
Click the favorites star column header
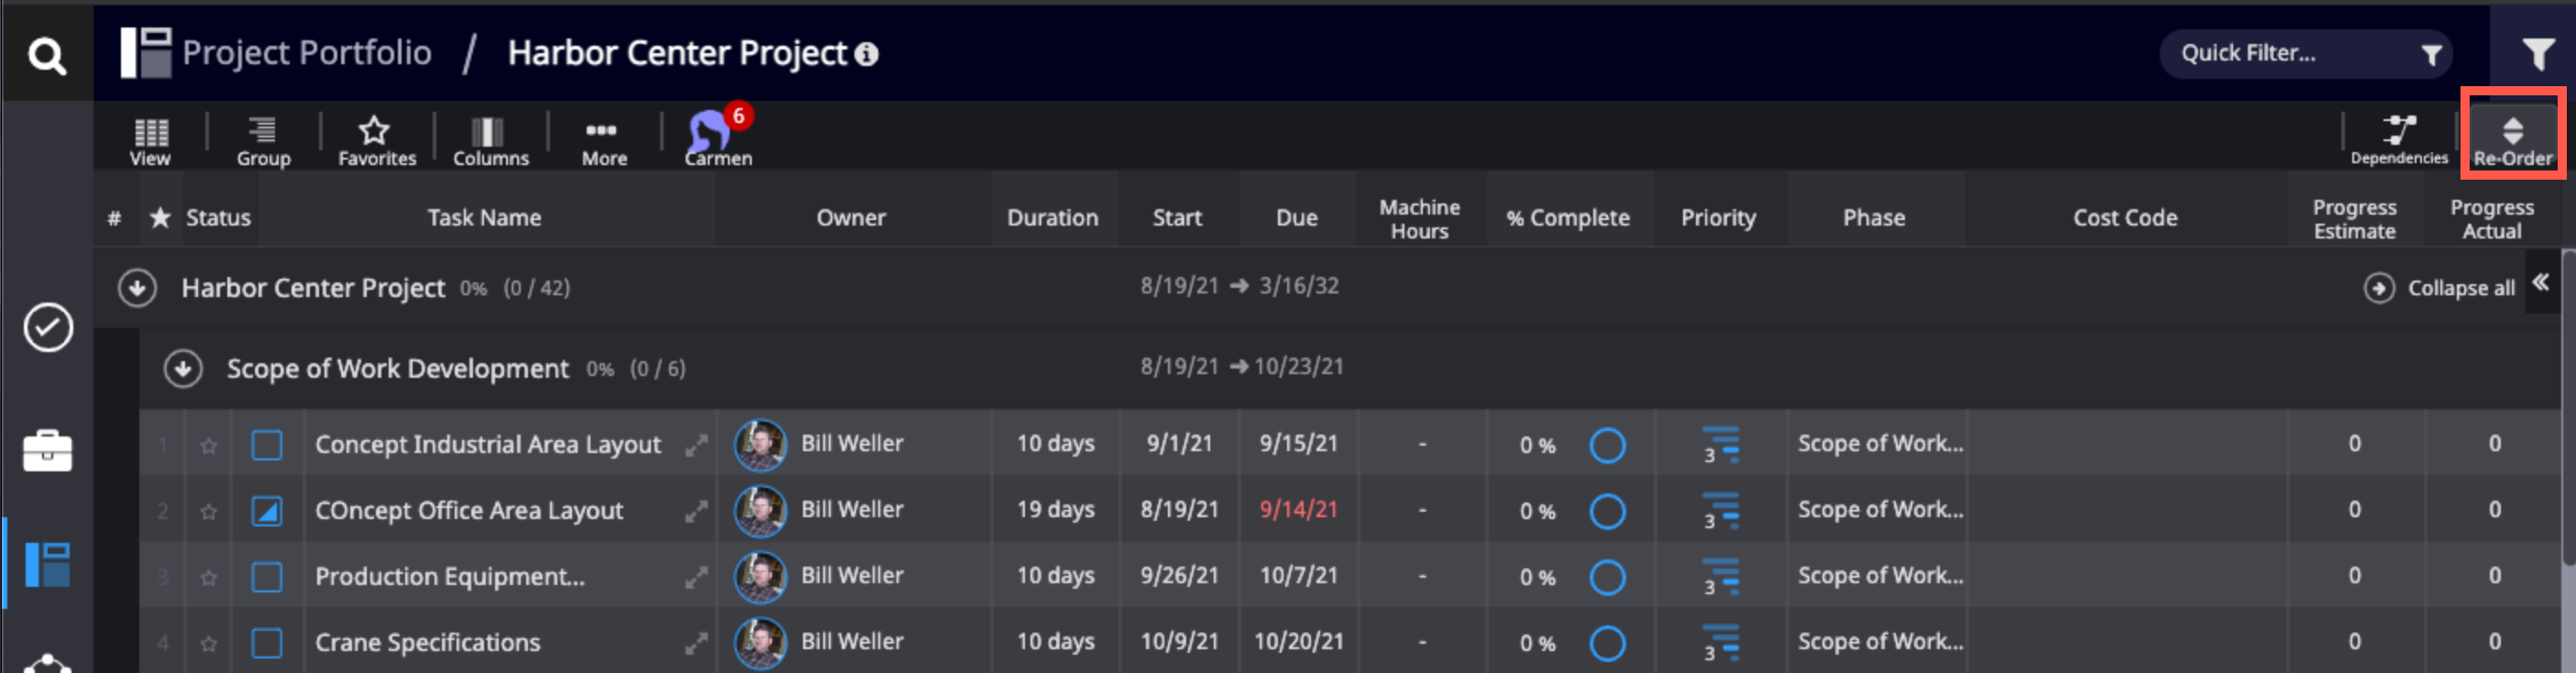[x=160, y=217]
